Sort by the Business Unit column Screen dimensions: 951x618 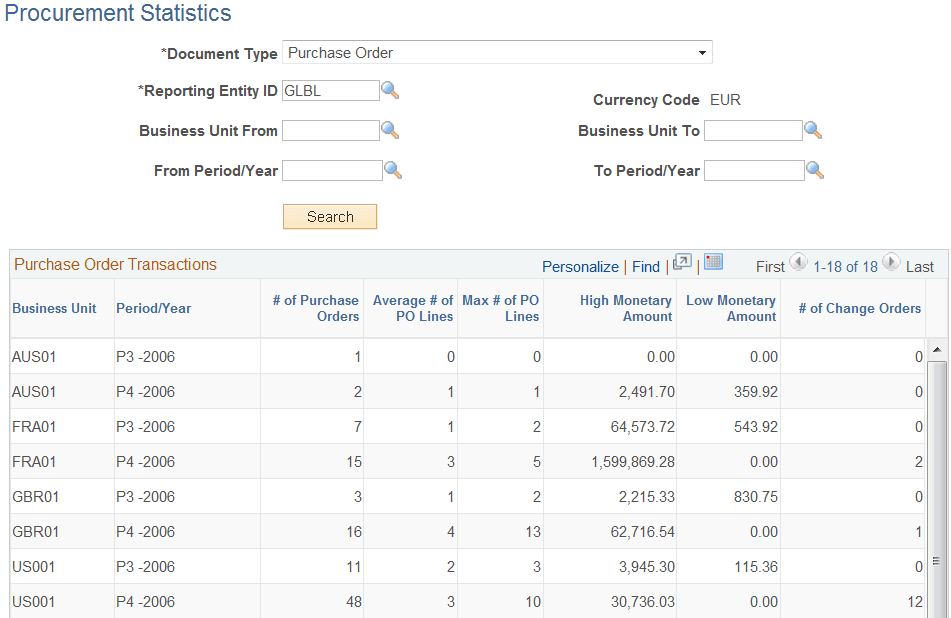click(x=54, y=308)
